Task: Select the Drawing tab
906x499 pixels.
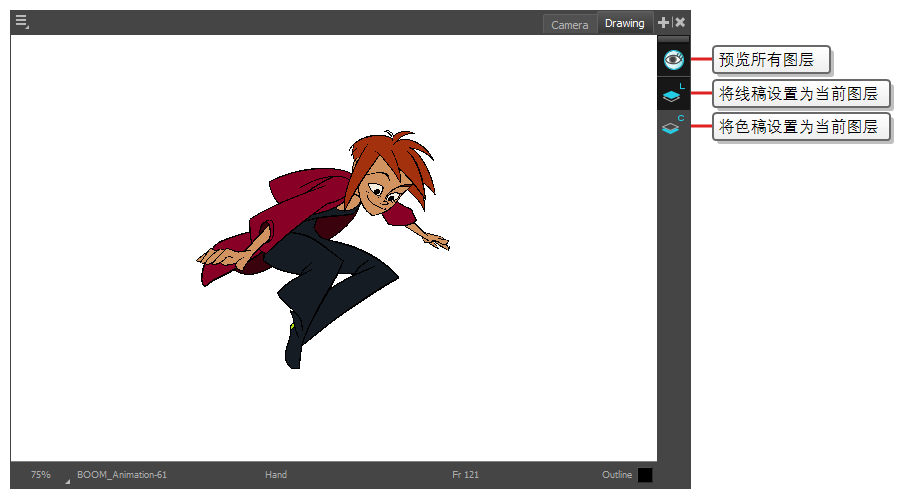Action: click(x=625, y=23)
